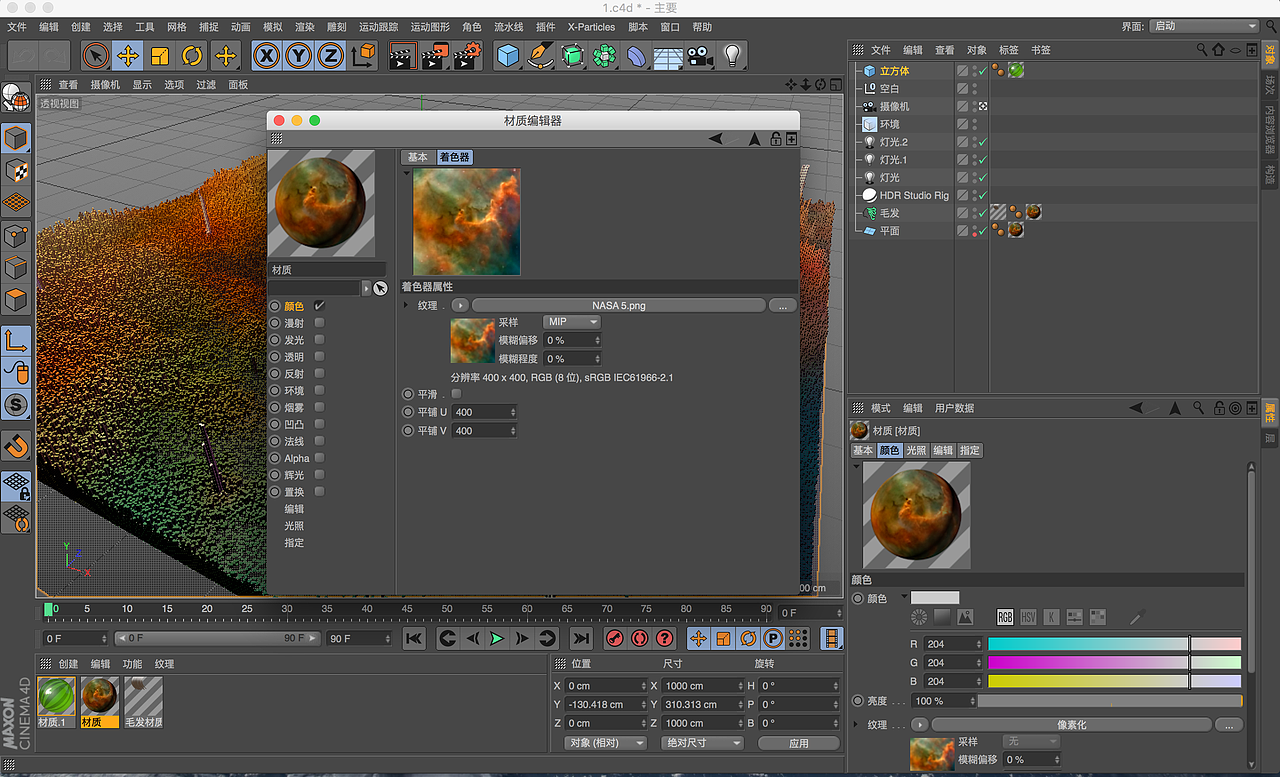This screenshot has height=777, width=1280.
Task: Switch to the 光照 tab in attributes
Action: pyautogui.click(x=916, y=451)
